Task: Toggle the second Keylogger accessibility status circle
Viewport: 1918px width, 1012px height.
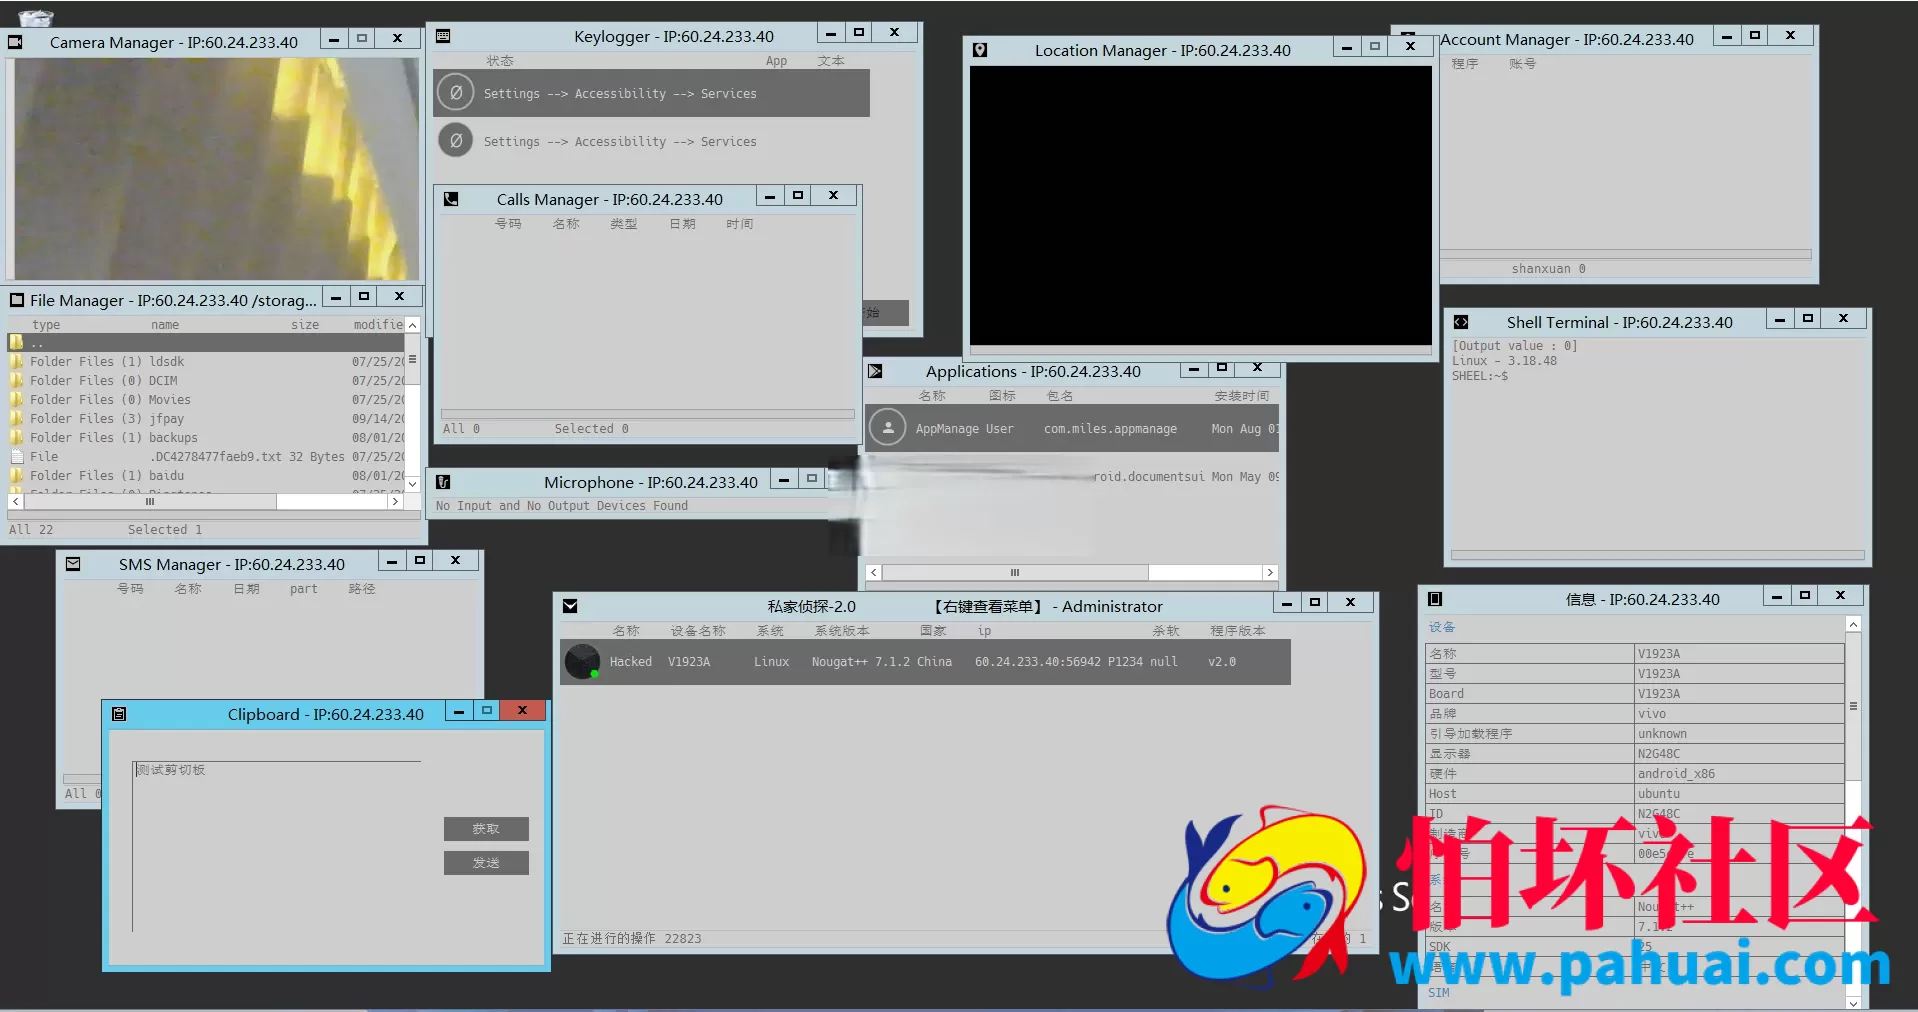Action: [456, 141]
